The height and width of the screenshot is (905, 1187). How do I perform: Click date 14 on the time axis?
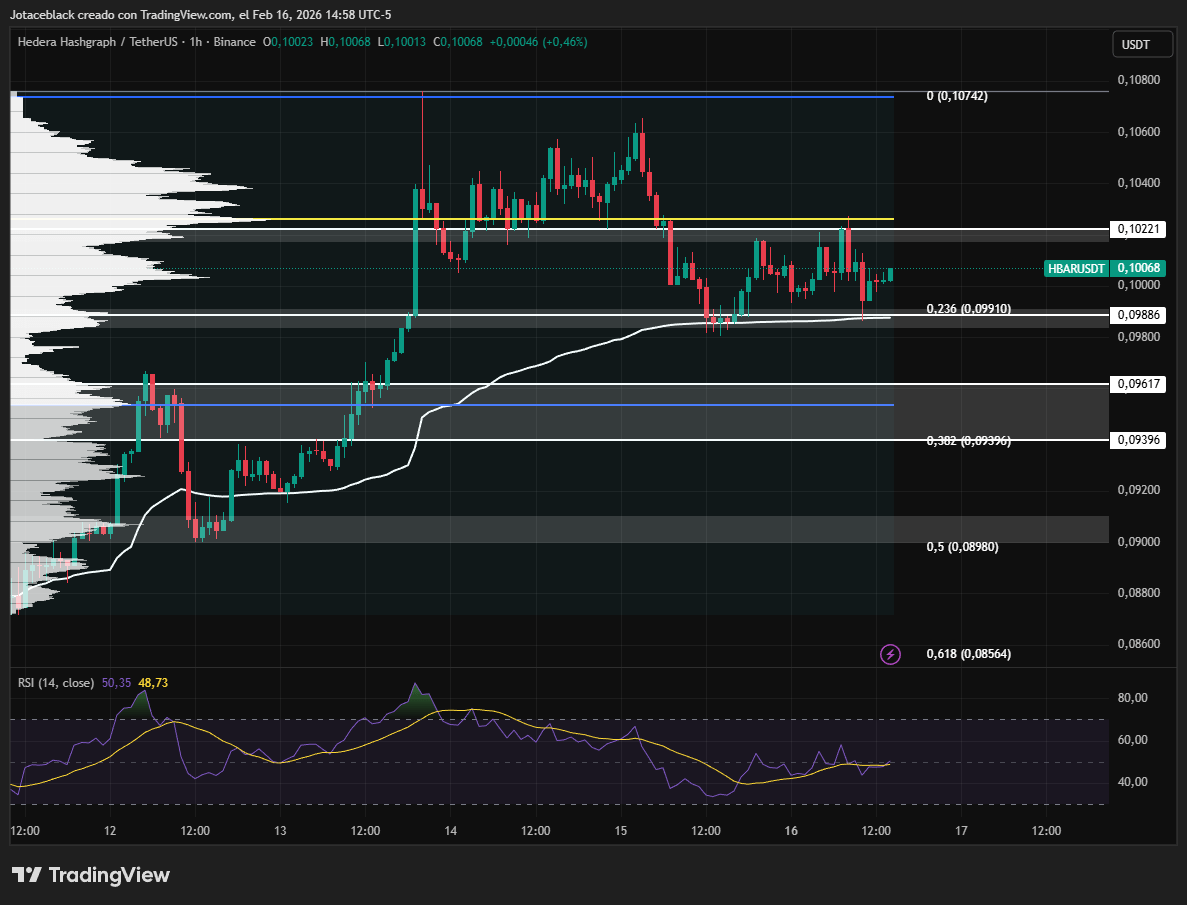click(451, 831)
